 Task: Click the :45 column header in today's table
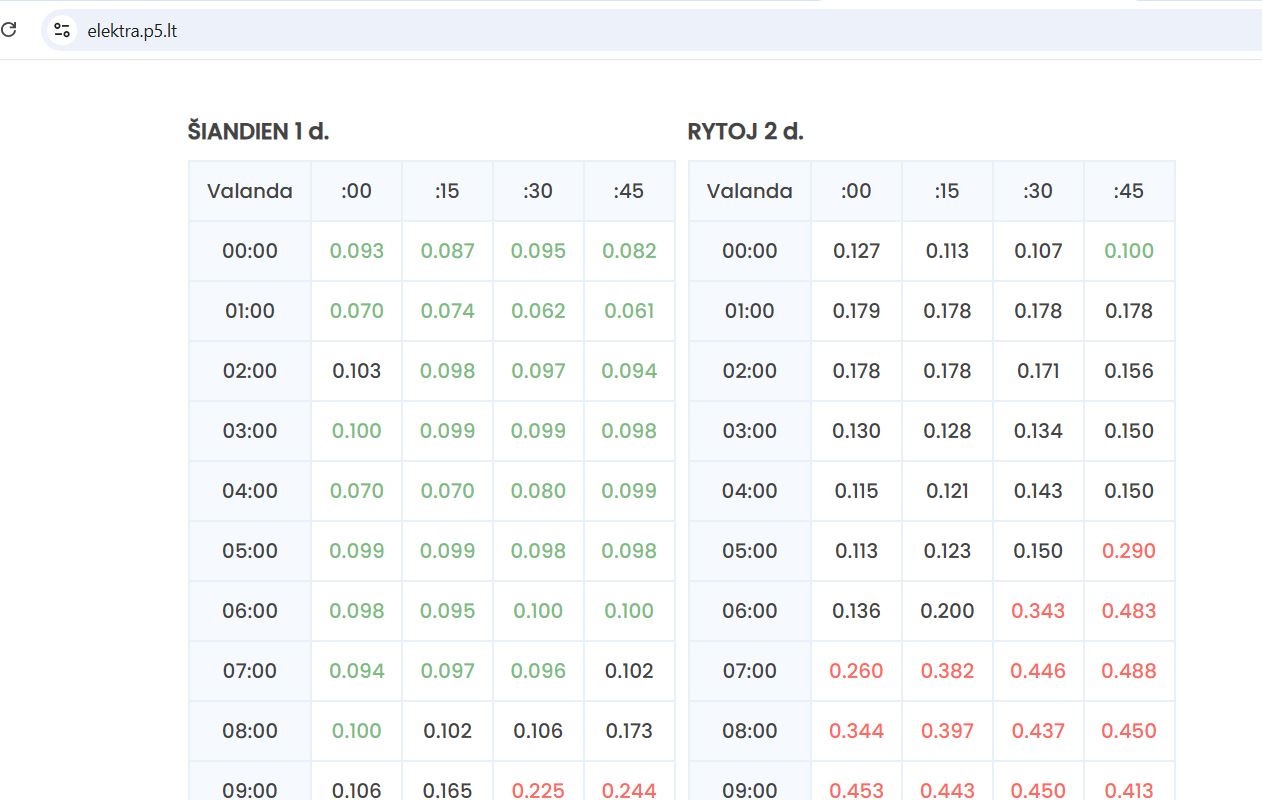[629, 191]
